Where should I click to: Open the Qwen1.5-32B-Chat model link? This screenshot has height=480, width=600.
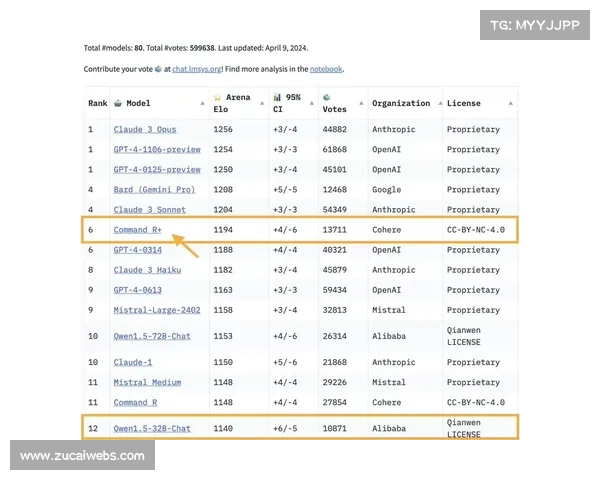pos(152,428)
